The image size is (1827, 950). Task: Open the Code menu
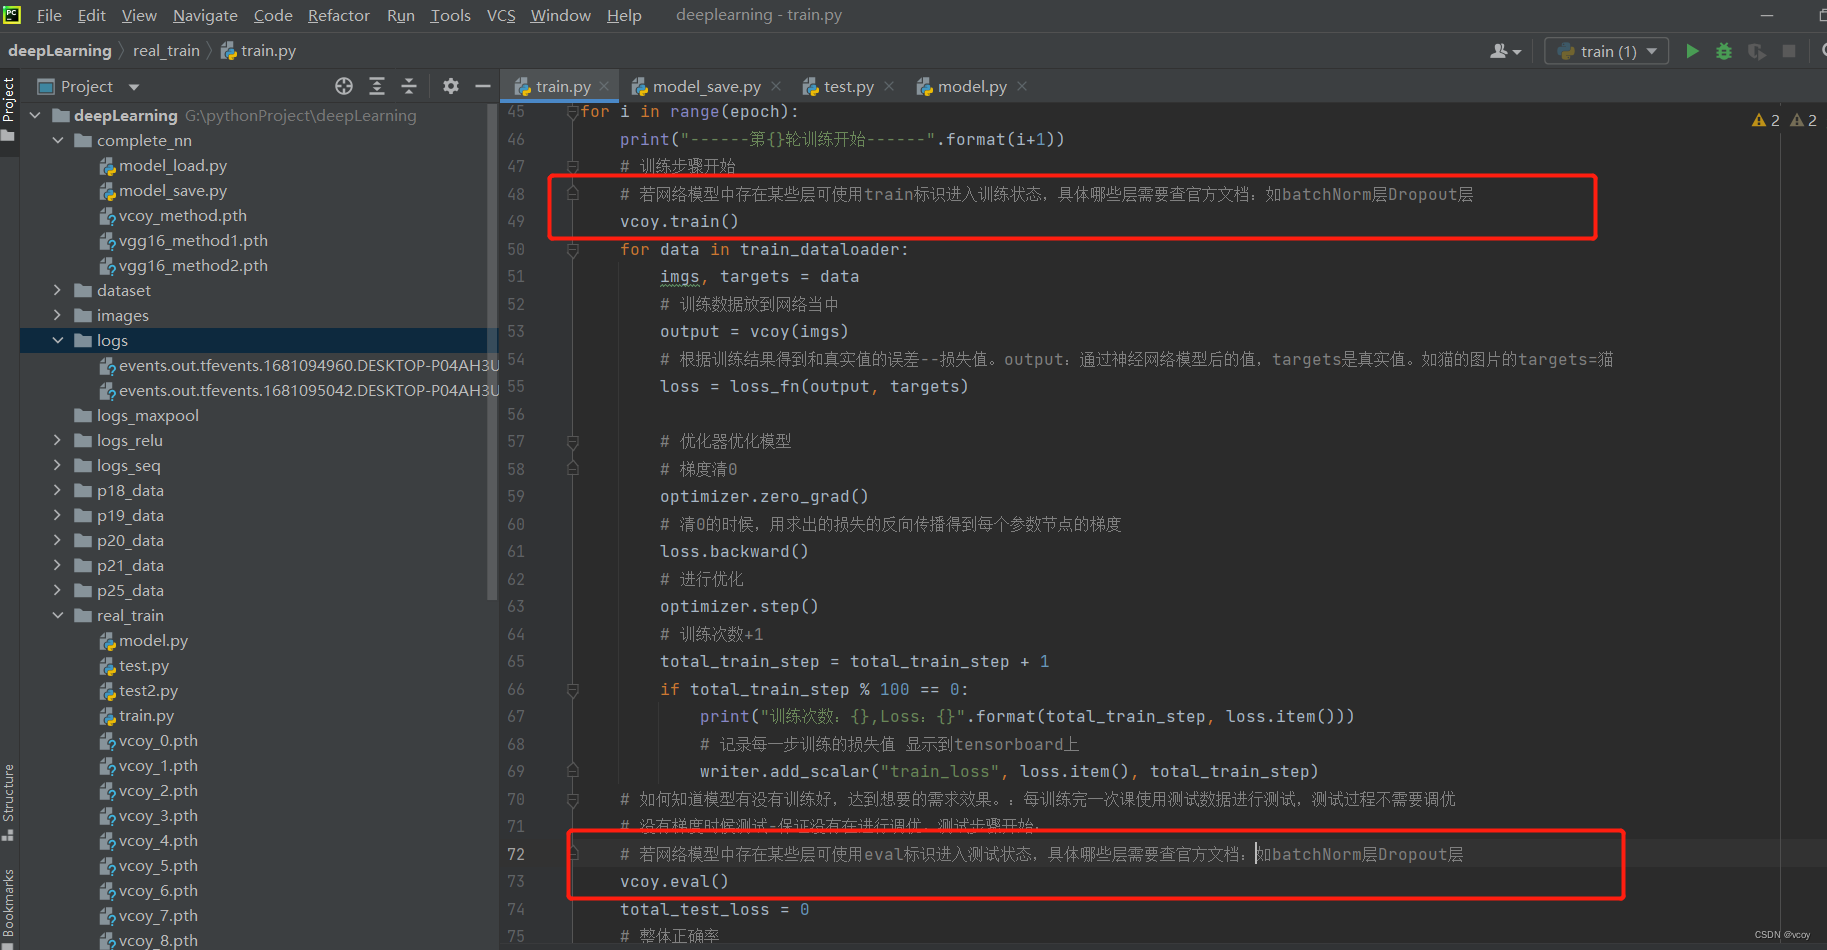point(273,15)
